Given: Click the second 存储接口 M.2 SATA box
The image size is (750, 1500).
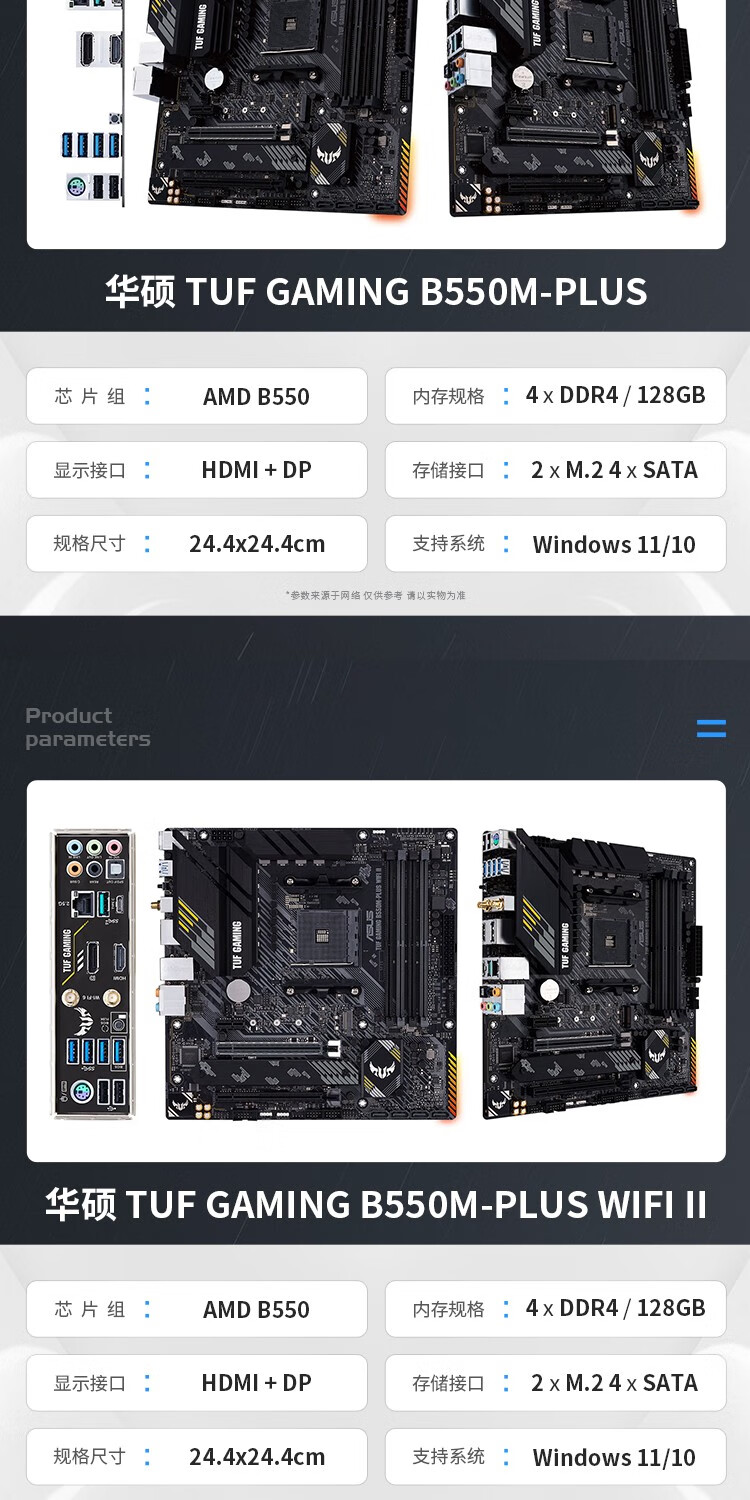Looking at the screenshot, I should click(556, 1383).
